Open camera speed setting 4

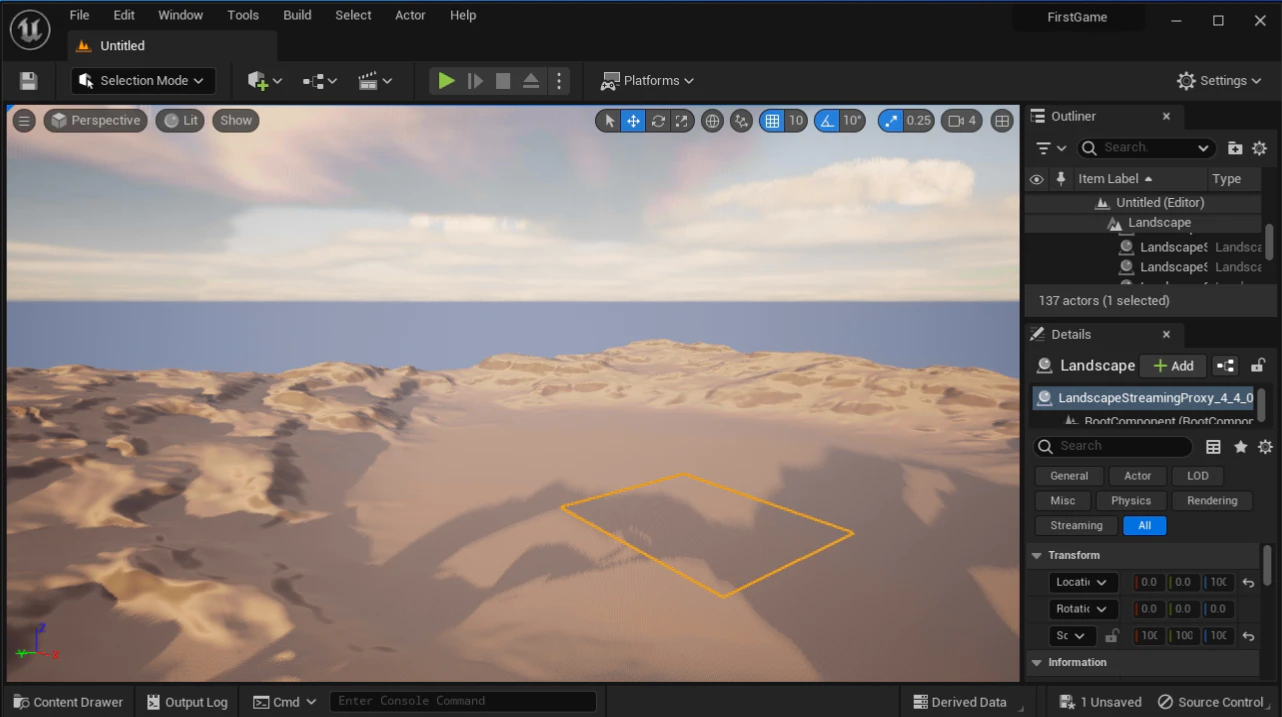pyautogui.click(x=962, y=121)
